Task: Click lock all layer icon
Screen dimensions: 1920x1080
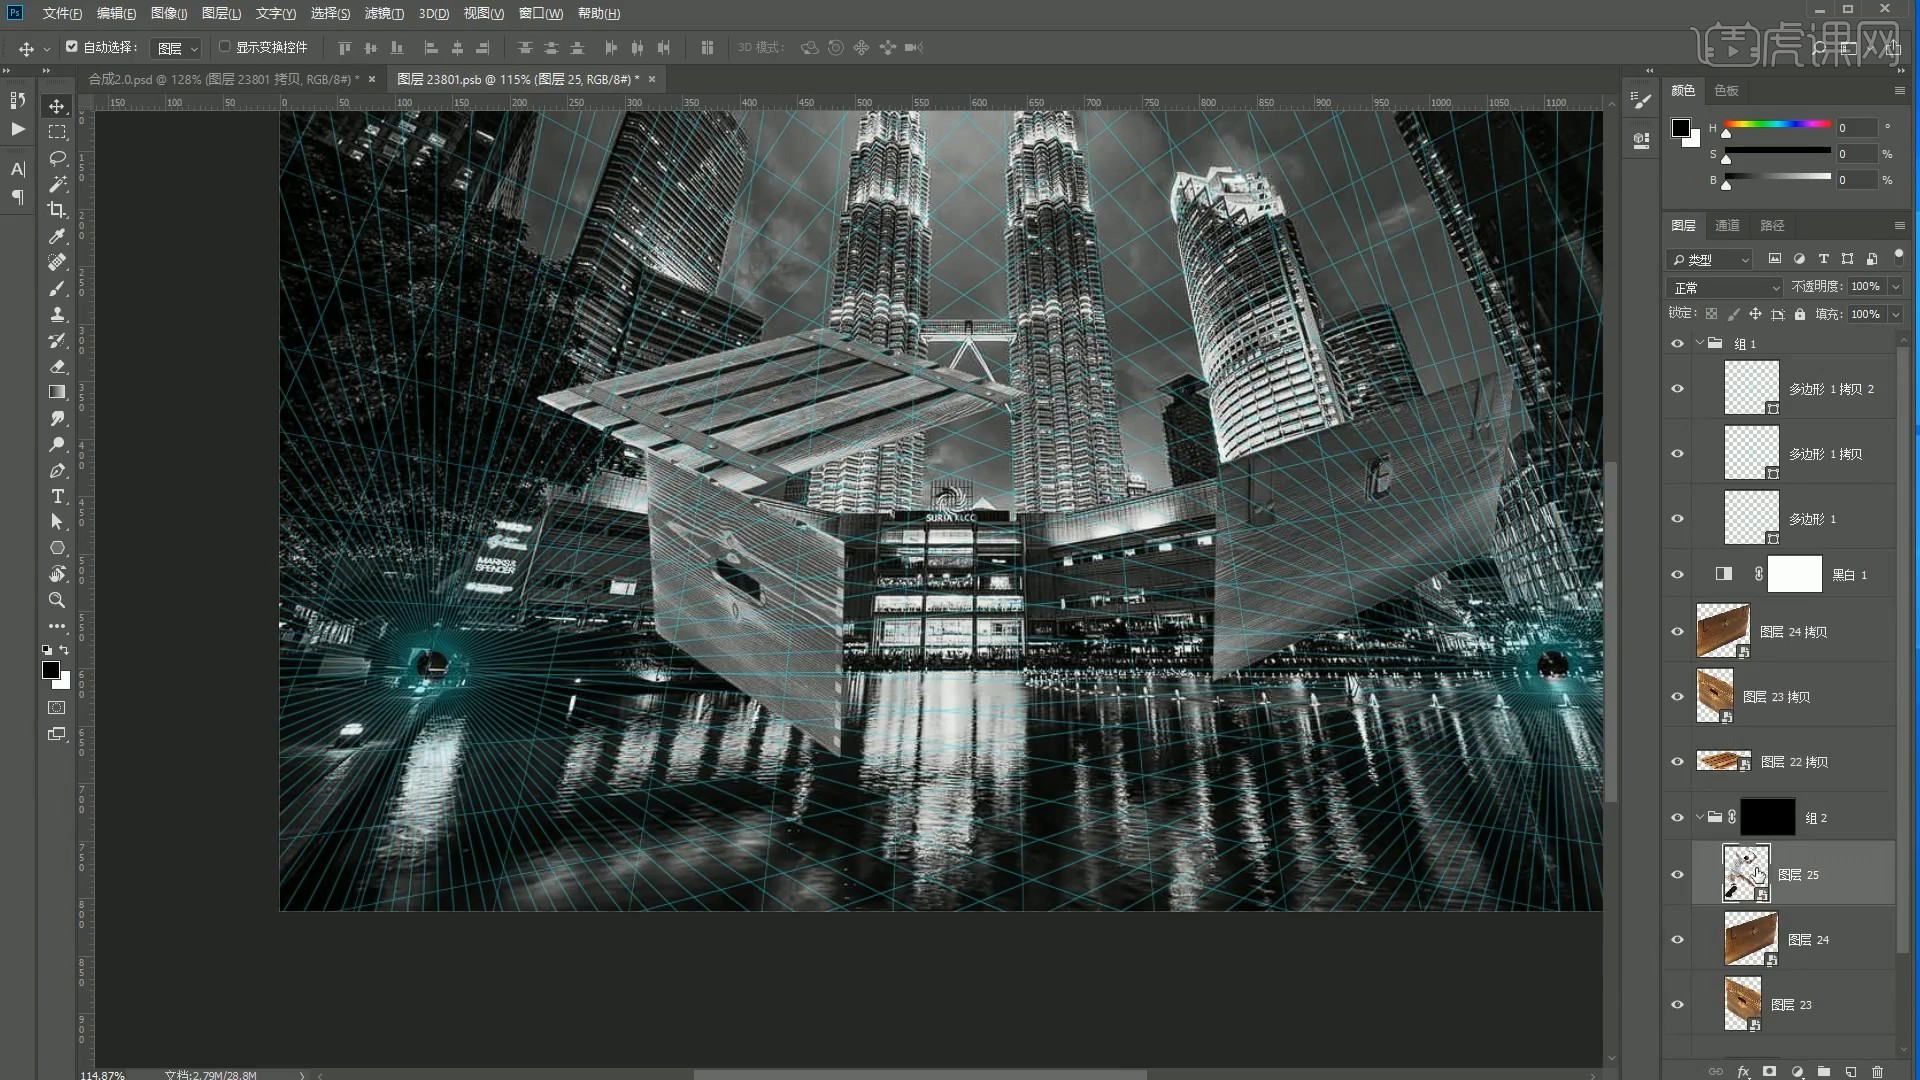Action: point(1800,314)
